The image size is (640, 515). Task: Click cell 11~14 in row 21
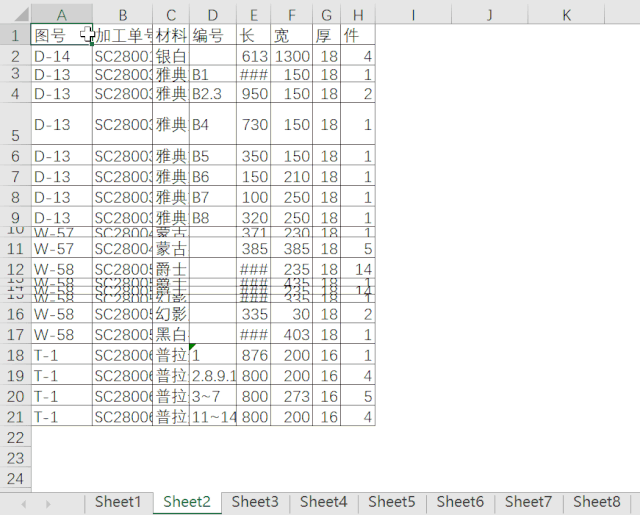pyautogui.click(x=213, y=417)
